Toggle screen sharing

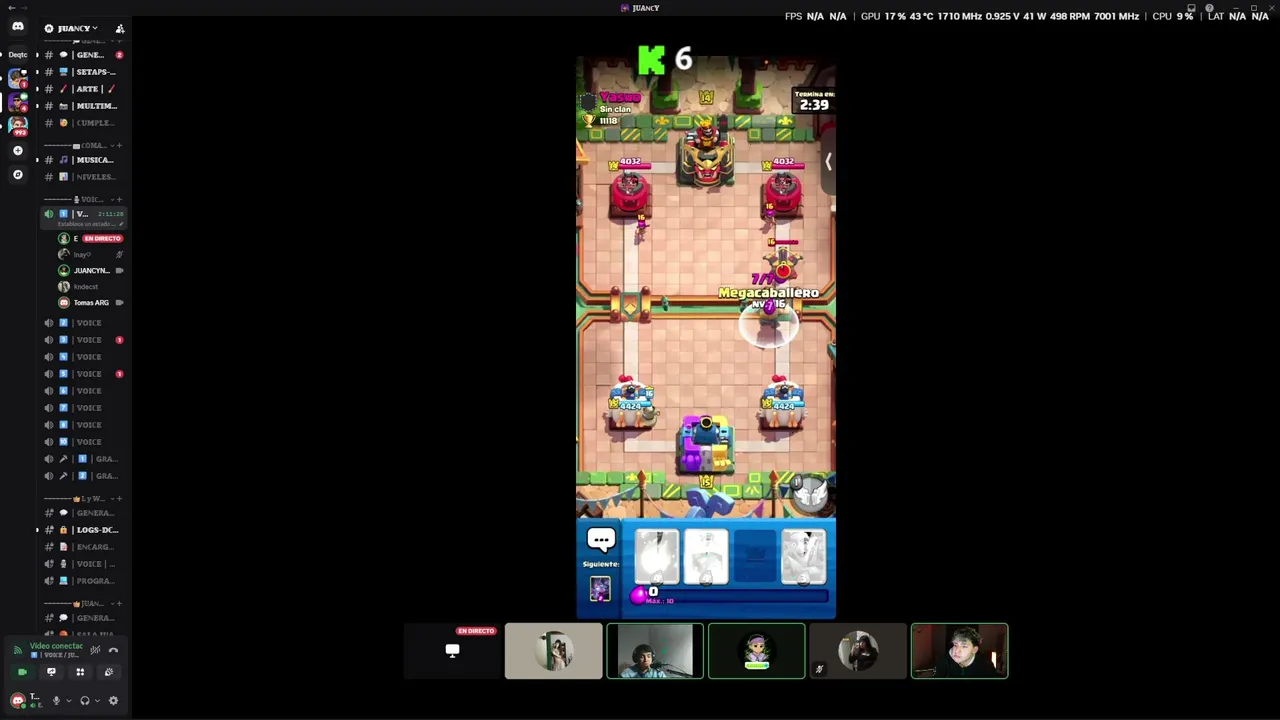point(51,672)
